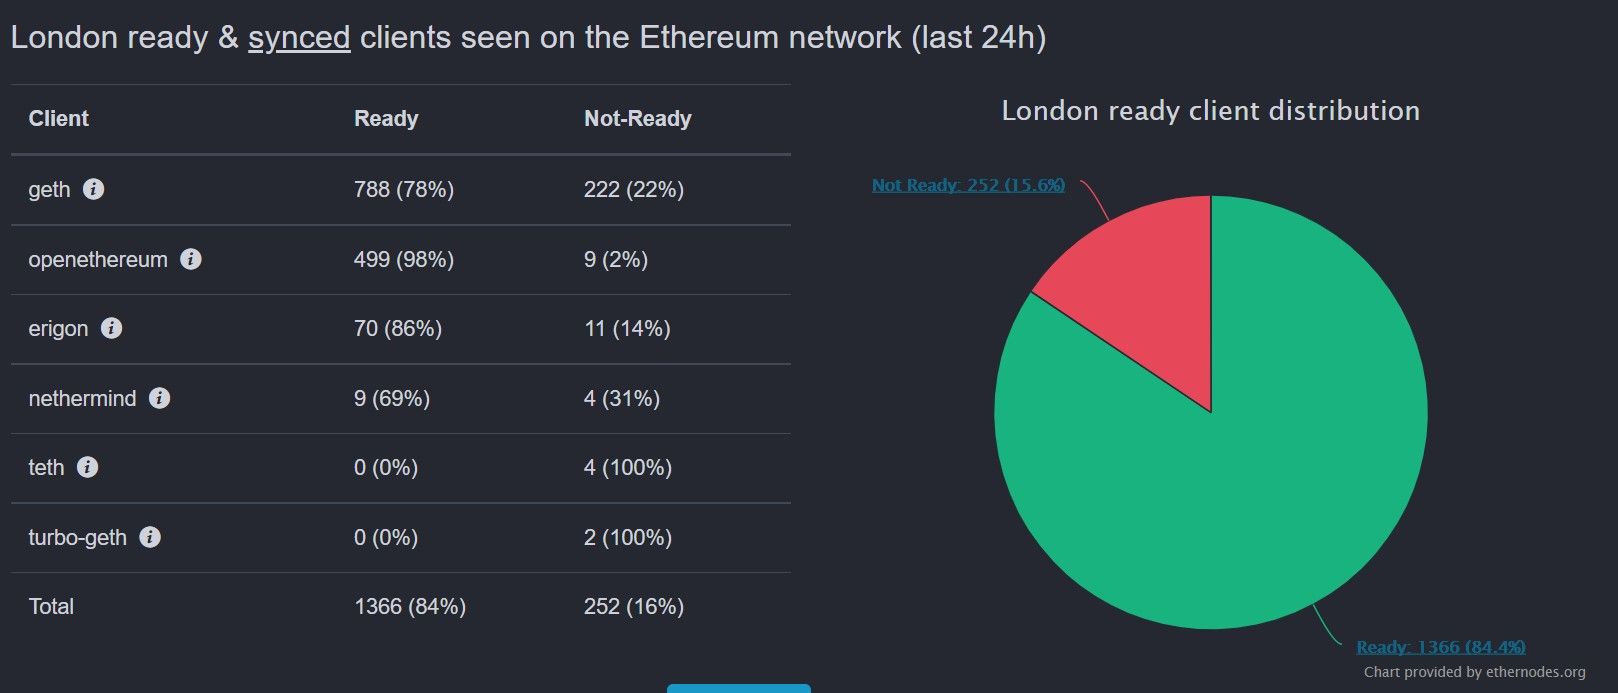Click the Not-Ready column header
The image size is (1618, 693).
(x=637, y=119)
